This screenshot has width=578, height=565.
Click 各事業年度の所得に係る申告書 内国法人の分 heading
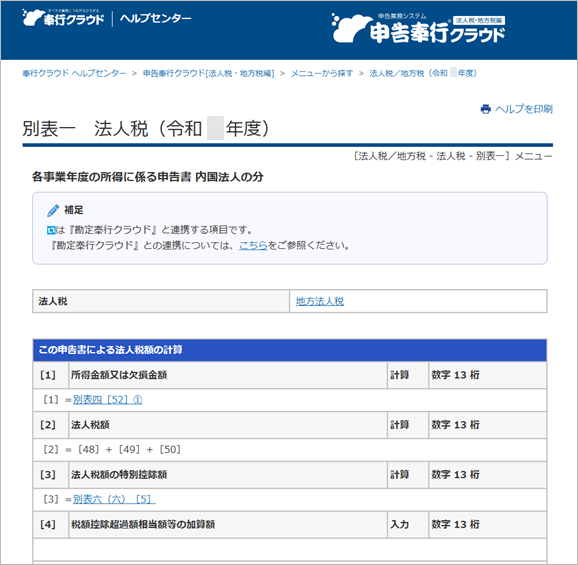pos(148,177)
